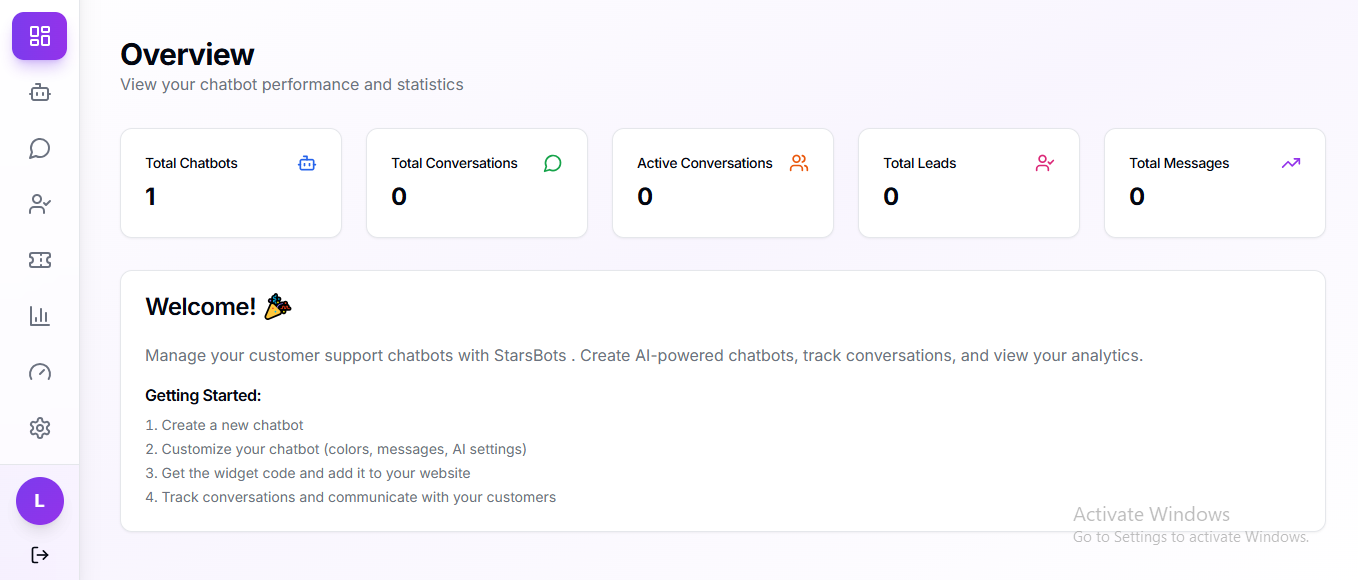The width and height of the screenshot is (1358, 580).
Task: Click the Total Messages card
Action: pyautogui.click(x=1215, y=183)
